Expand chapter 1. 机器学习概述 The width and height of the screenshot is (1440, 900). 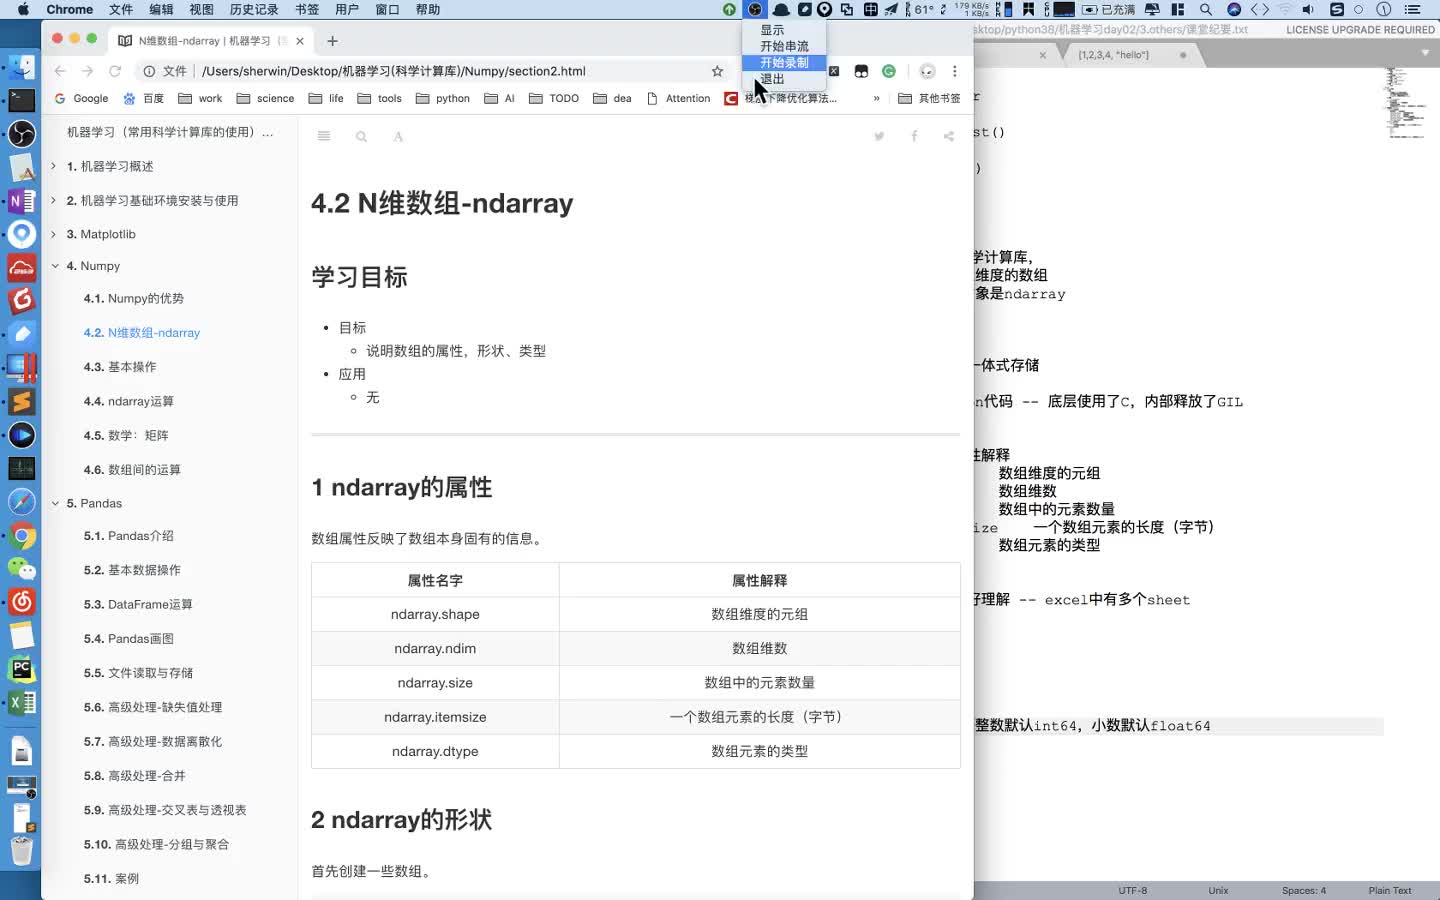click(54, 166)
